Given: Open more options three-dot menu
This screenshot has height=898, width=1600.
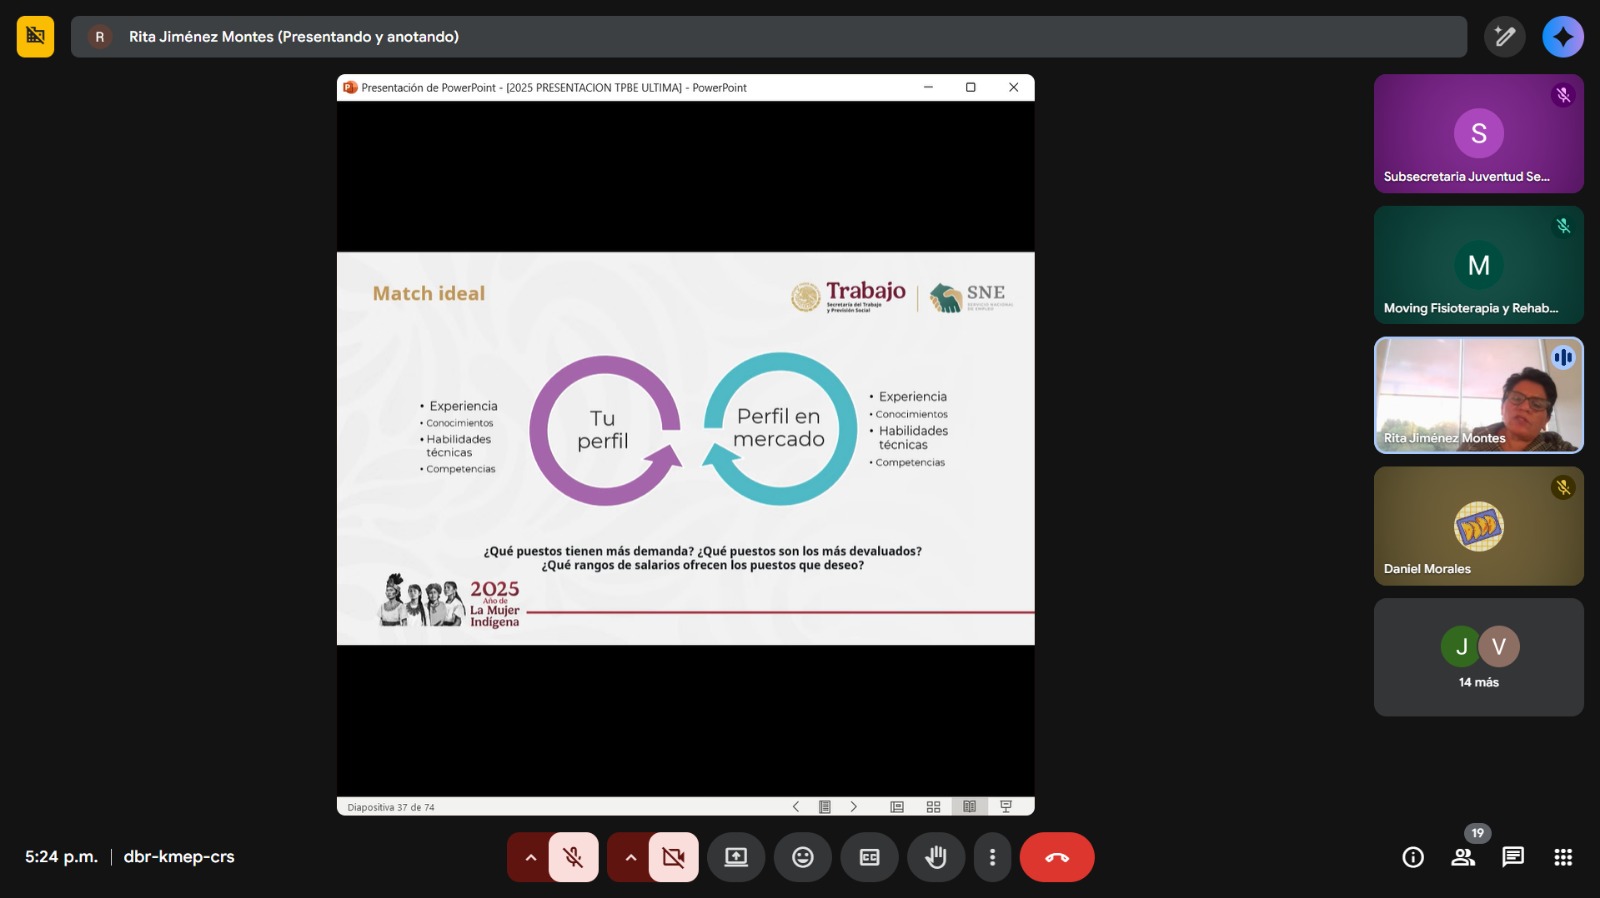Looking at the screenshot, I should click(992, 857).
